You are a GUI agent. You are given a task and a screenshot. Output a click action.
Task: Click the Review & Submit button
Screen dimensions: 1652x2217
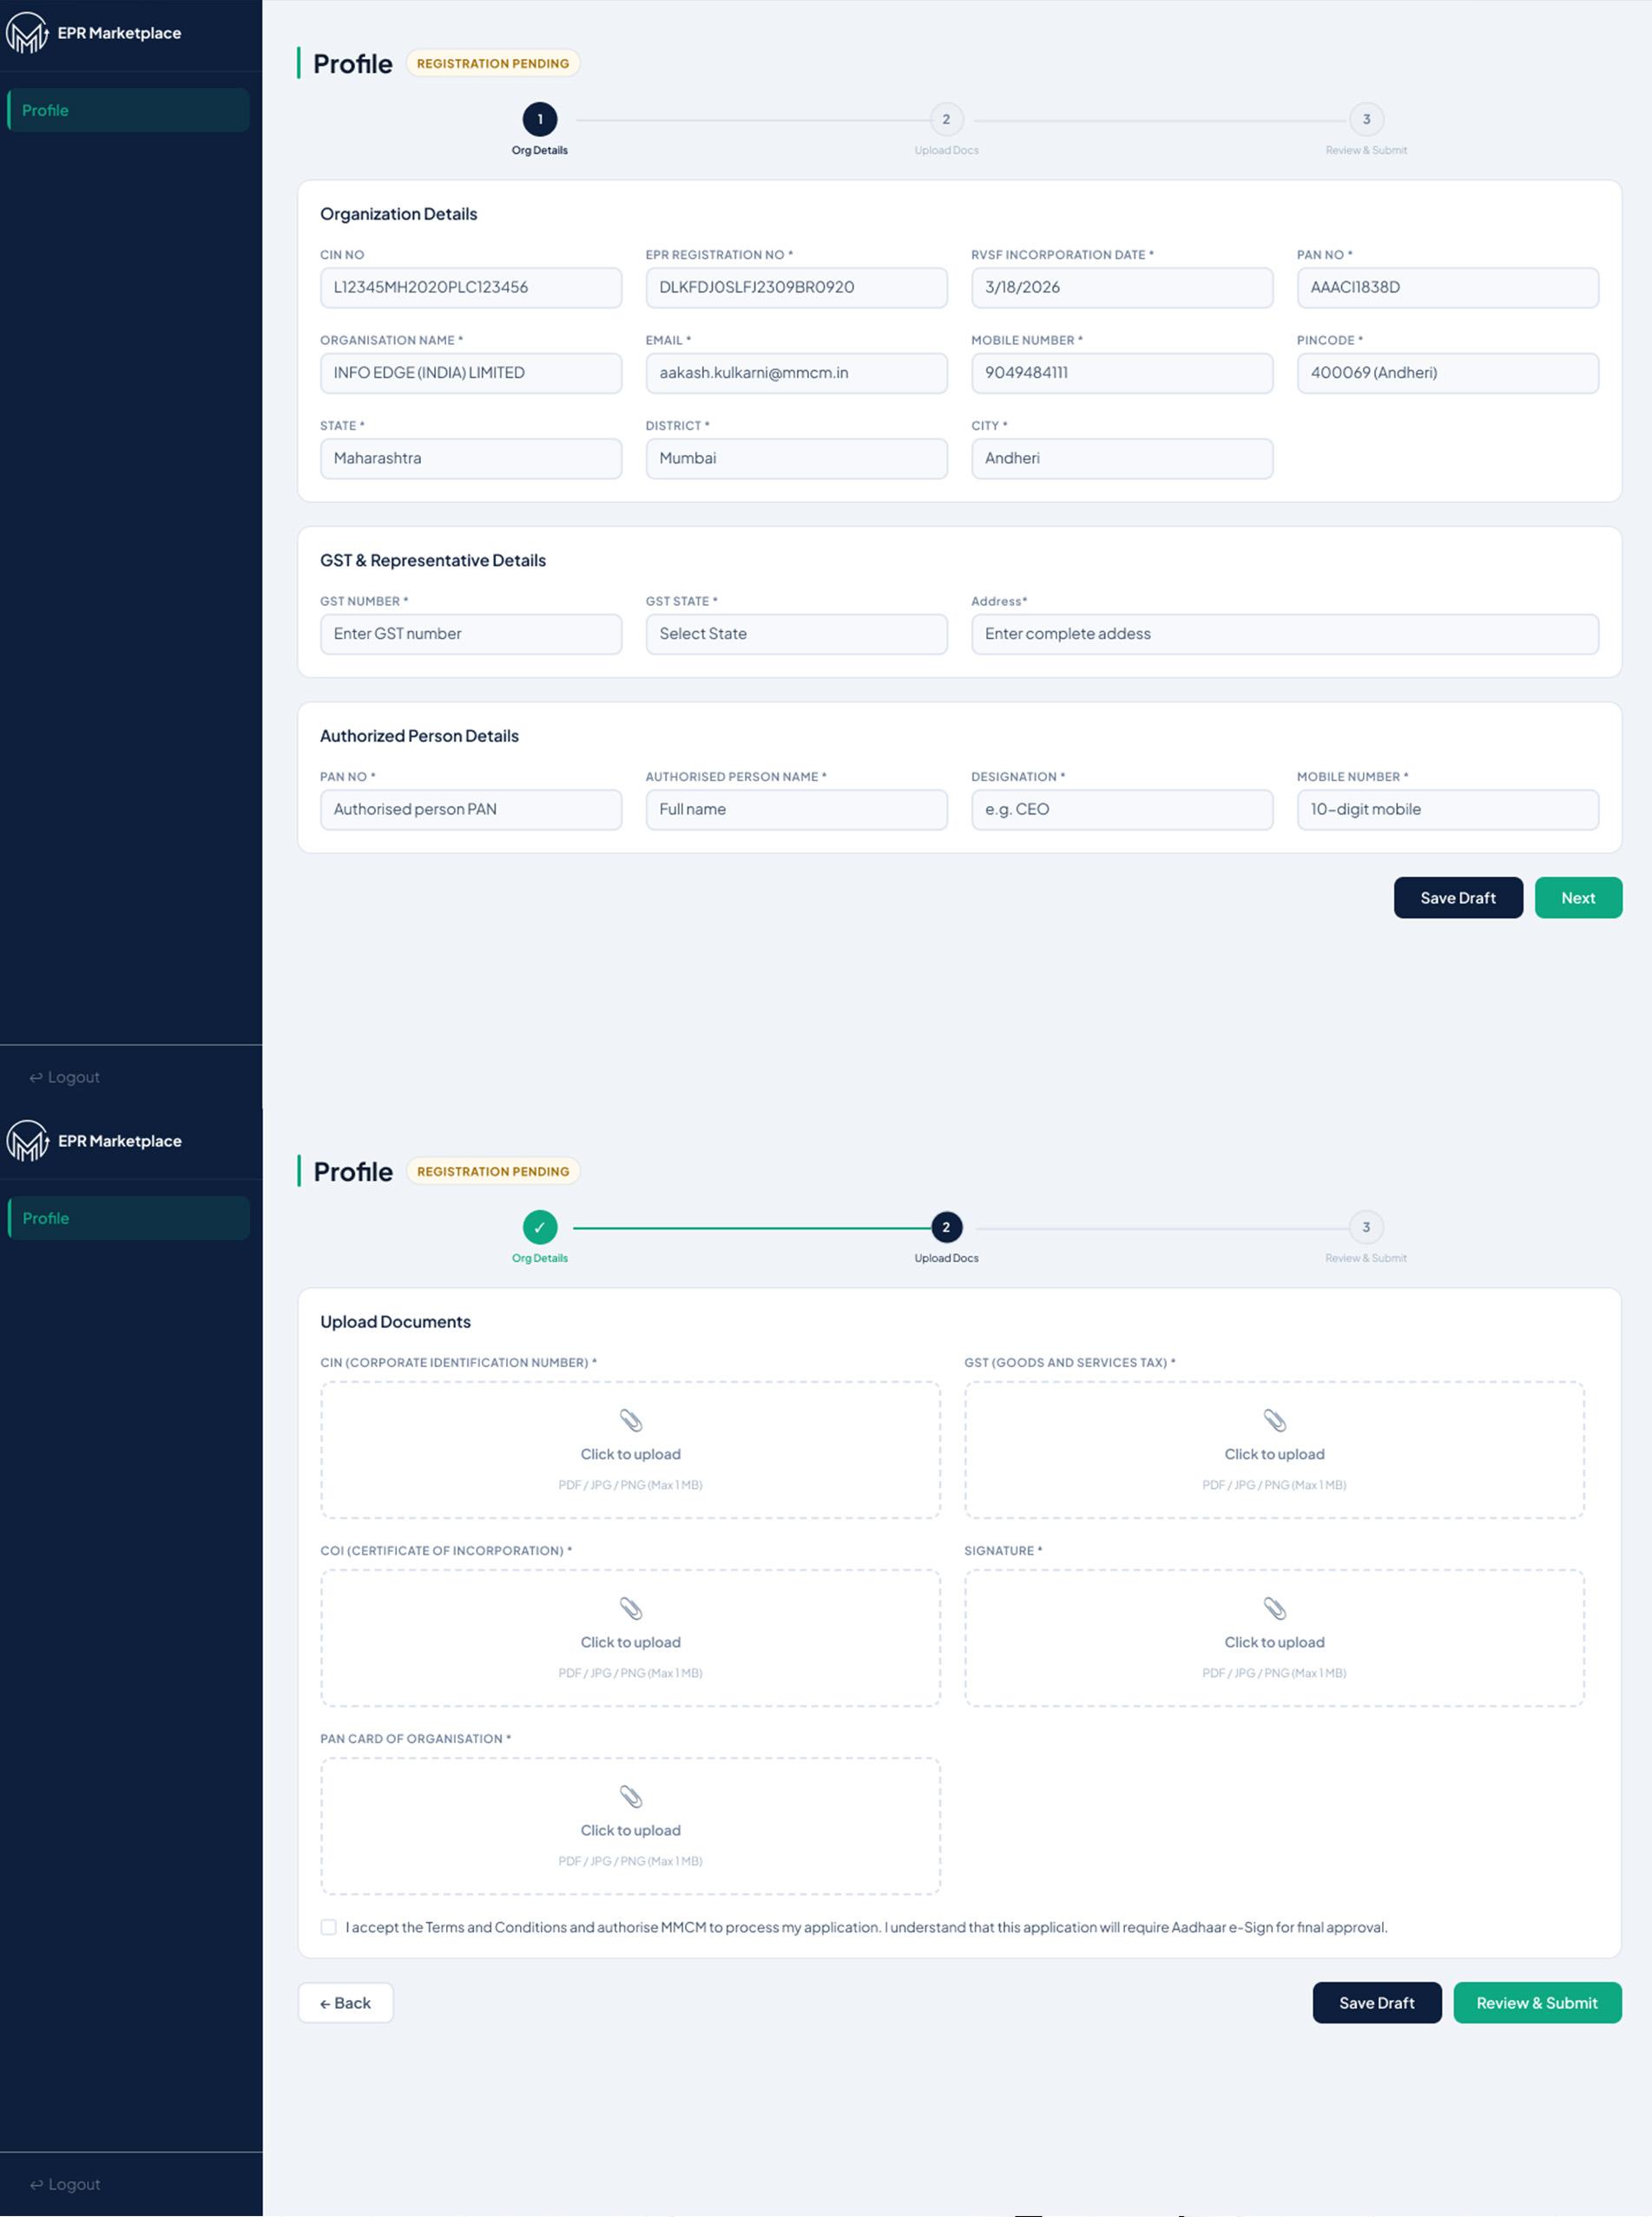tap(1537, 2003)
